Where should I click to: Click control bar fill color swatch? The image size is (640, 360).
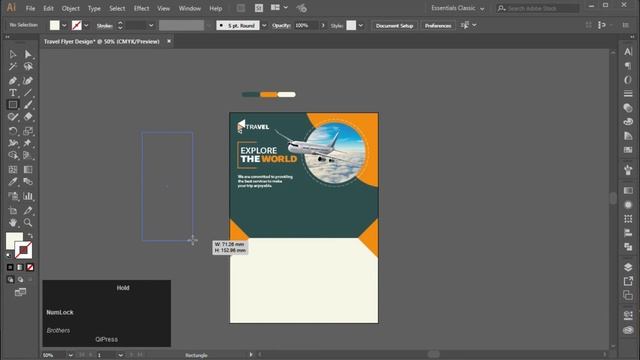[x=55, y=25]
